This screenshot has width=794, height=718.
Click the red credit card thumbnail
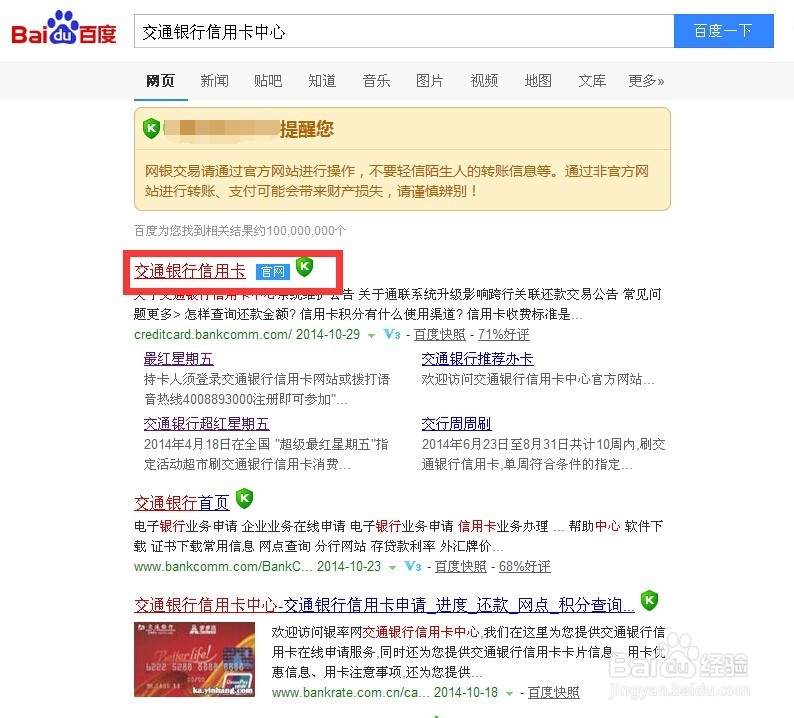coord(194,659)
